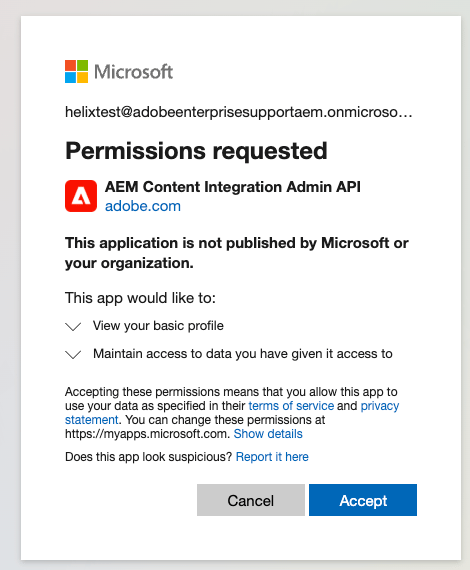Screen dimensions: 470x570
Task: Open the adobe.com publisher link
Action: click(x=143, y=206)
